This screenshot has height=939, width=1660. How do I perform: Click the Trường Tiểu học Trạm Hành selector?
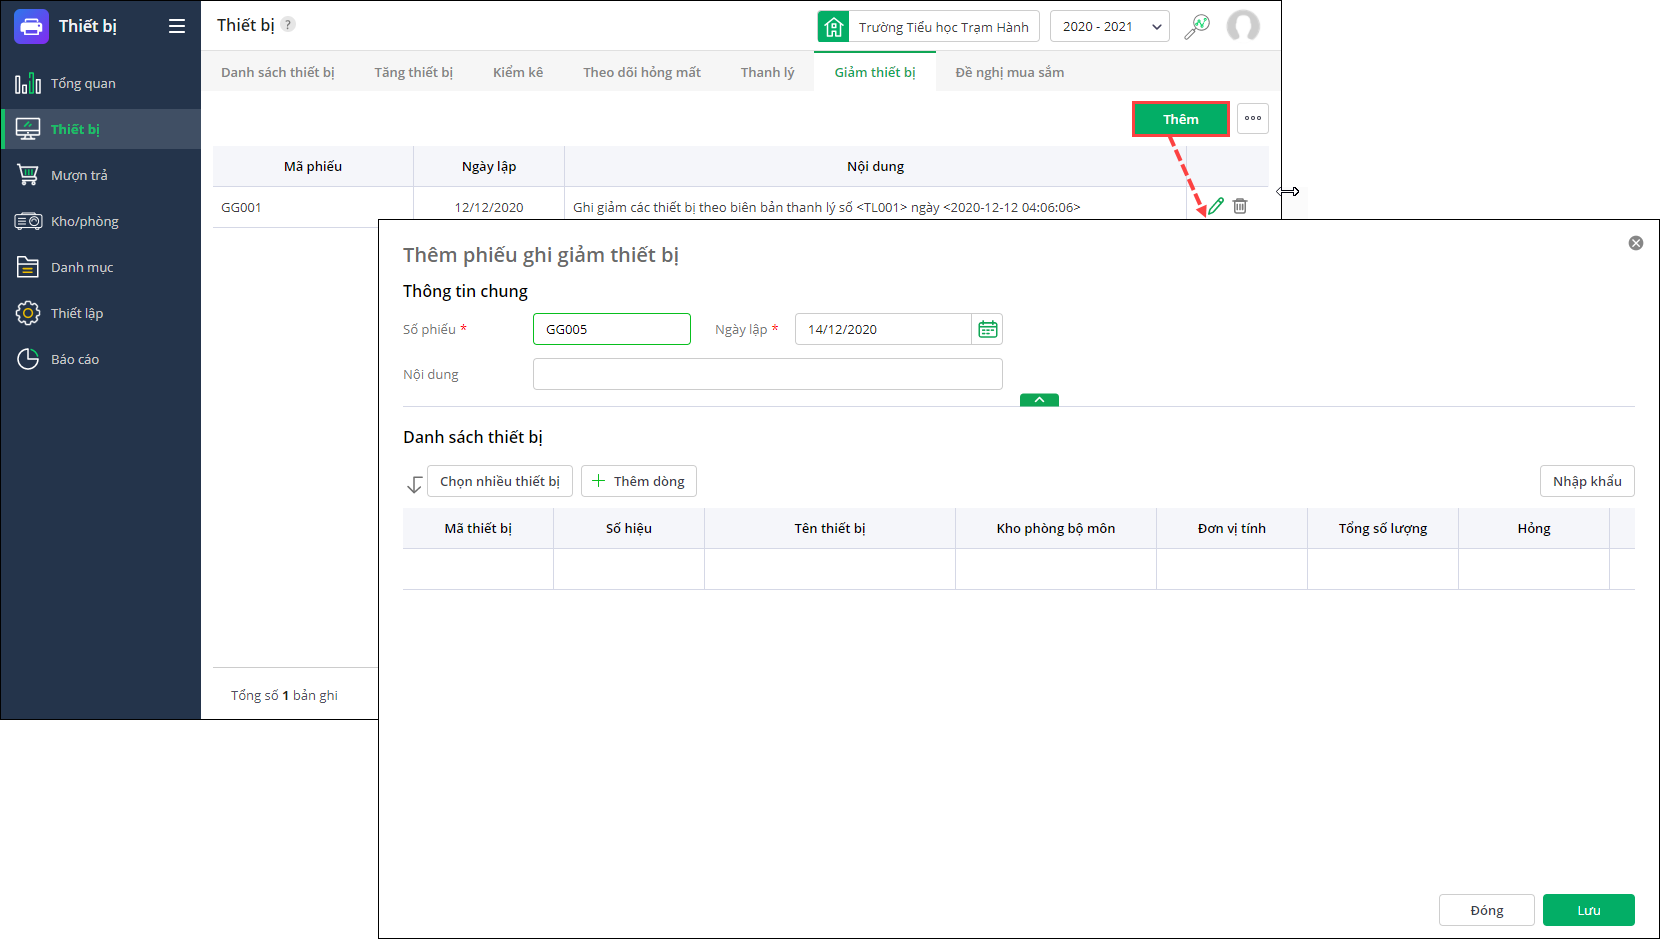point(929,27)
